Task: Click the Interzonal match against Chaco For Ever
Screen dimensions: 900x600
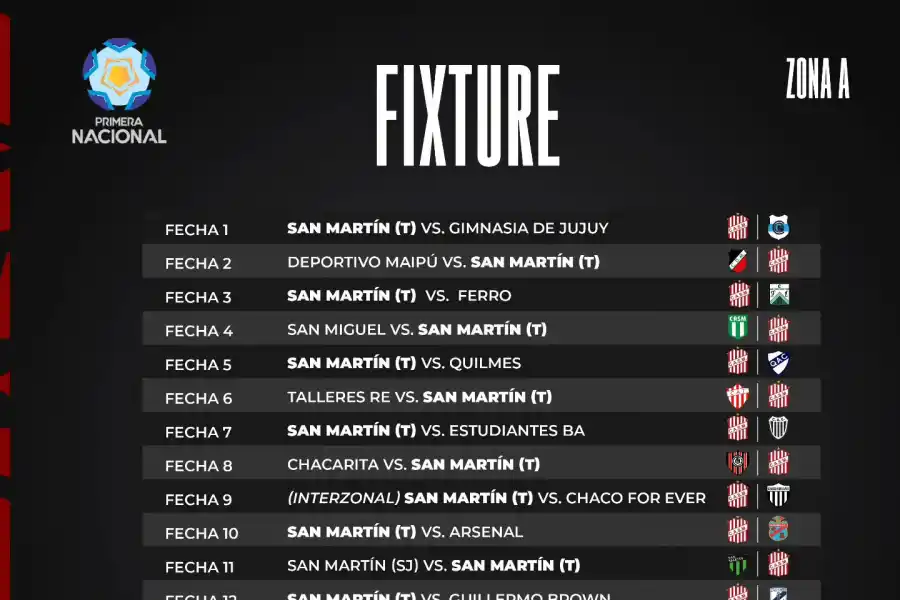Action: click(x=496, y=498)
